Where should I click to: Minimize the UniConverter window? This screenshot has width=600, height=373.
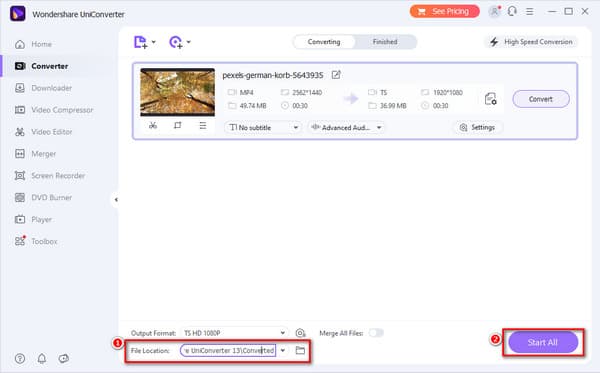(x=552, y=11)
